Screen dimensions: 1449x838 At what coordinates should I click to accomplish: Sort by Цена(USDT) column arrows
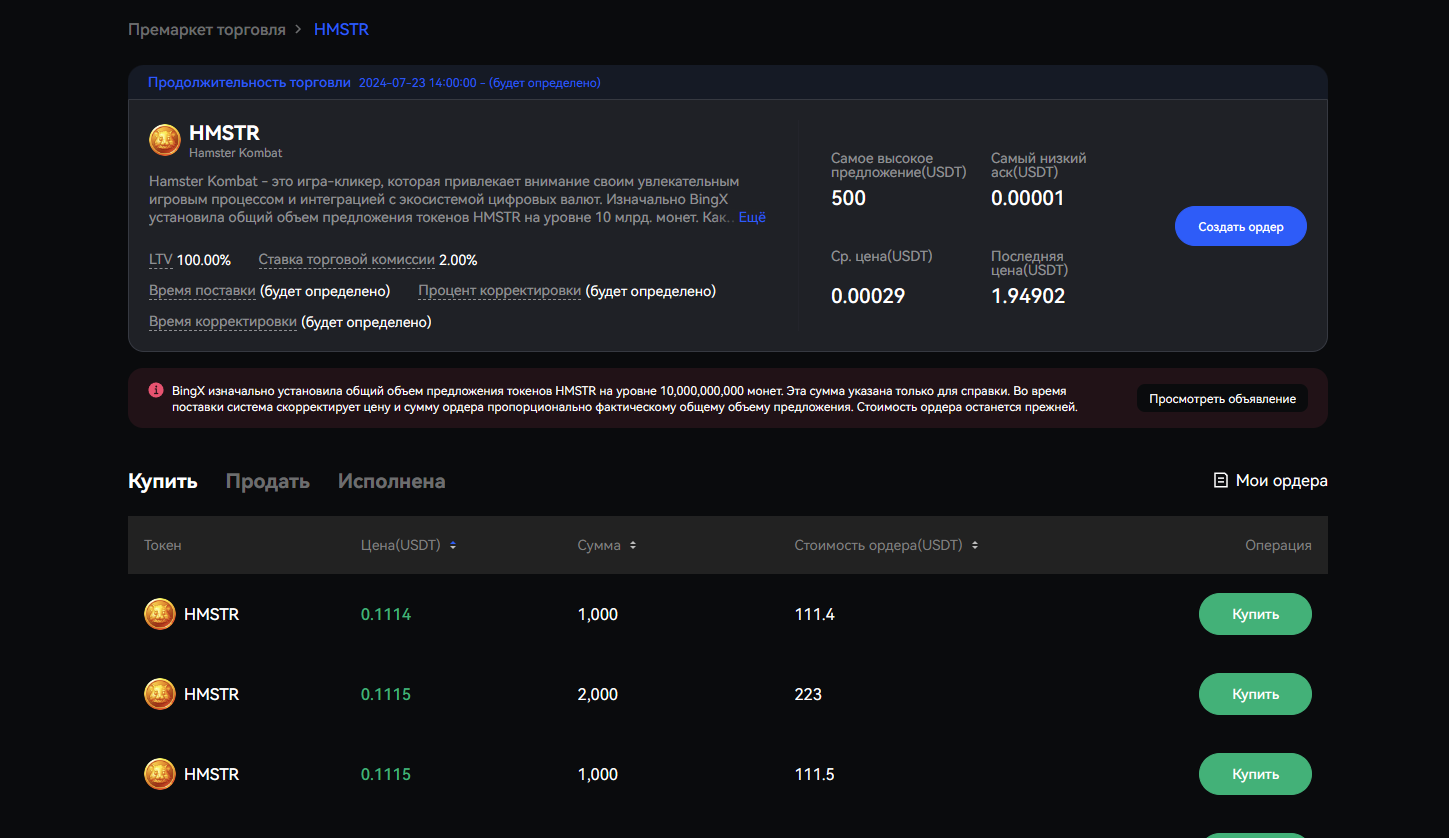453,545
